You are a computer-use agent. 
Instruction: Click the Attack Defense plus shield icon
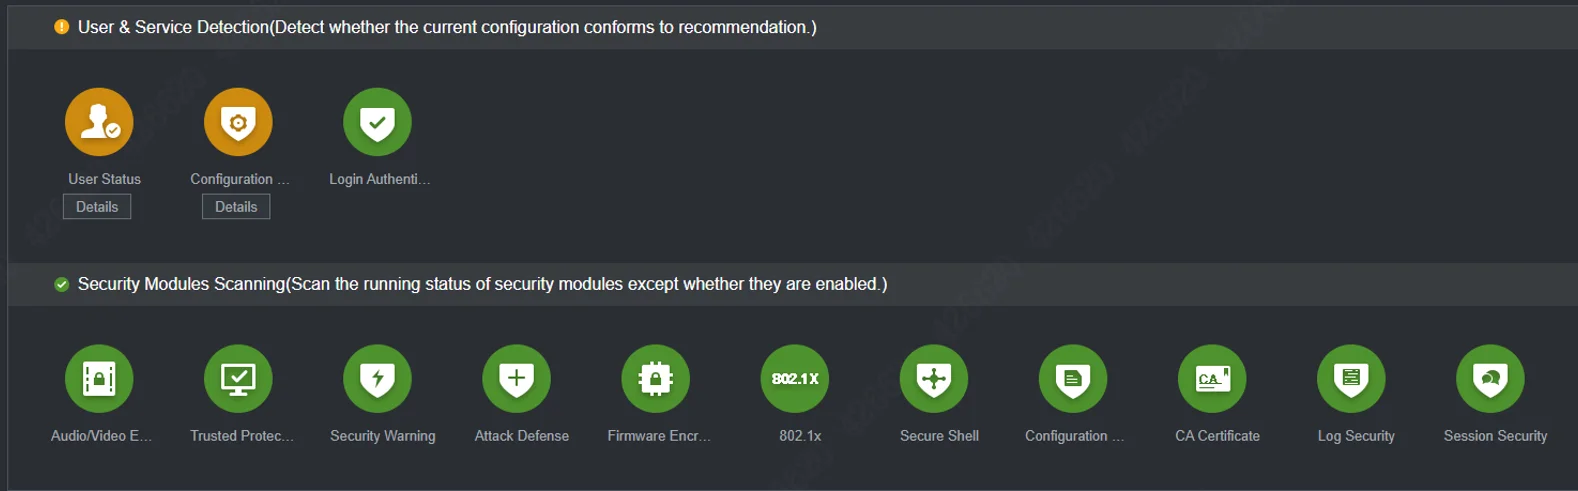516,379
